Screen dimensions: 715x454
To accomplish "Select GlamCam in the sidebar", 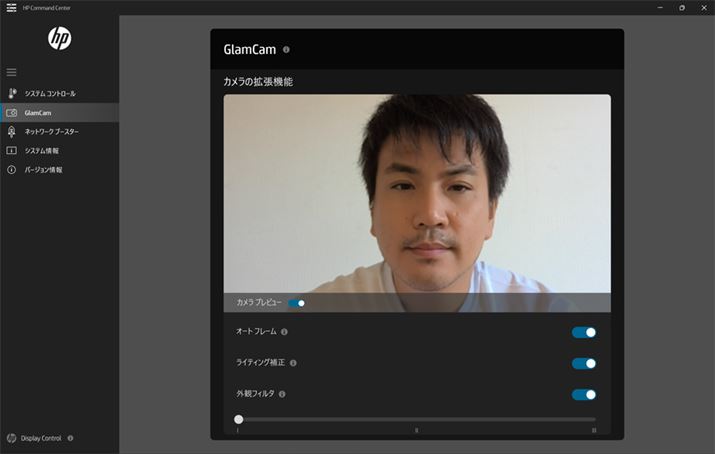I will (x=38, y=113).
